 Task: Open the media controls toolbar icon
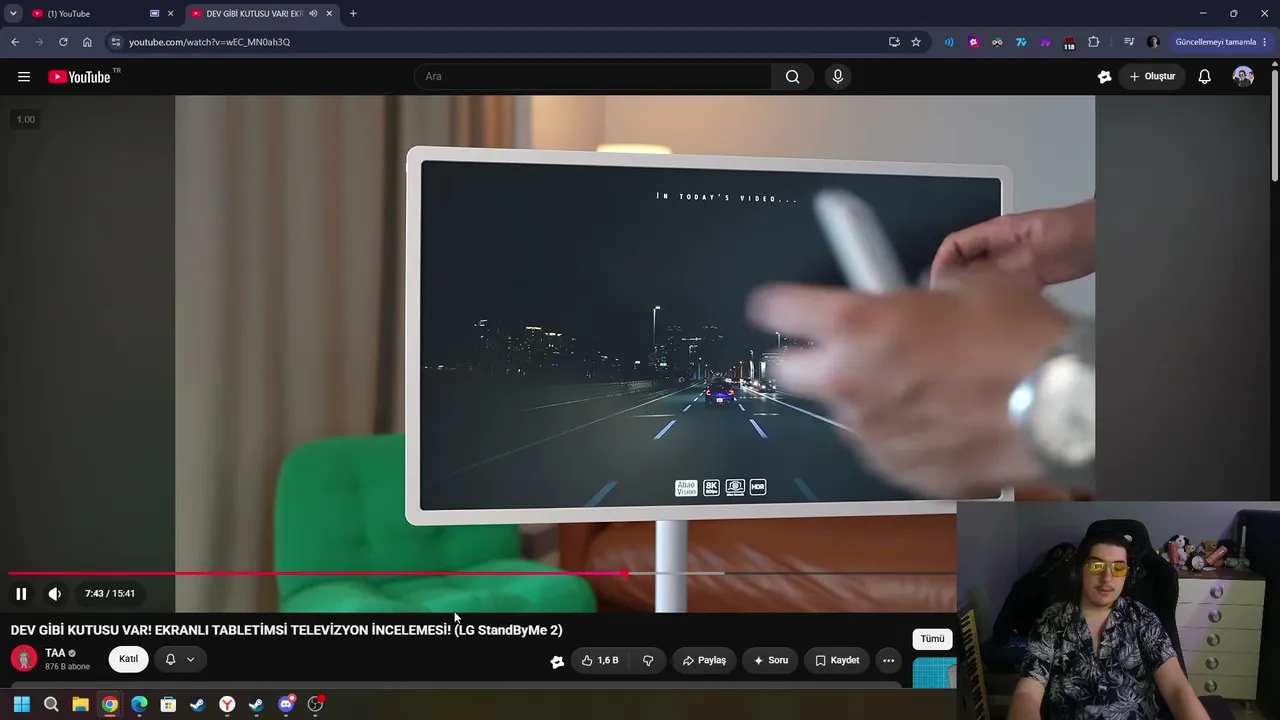[x=1129, y=42]
